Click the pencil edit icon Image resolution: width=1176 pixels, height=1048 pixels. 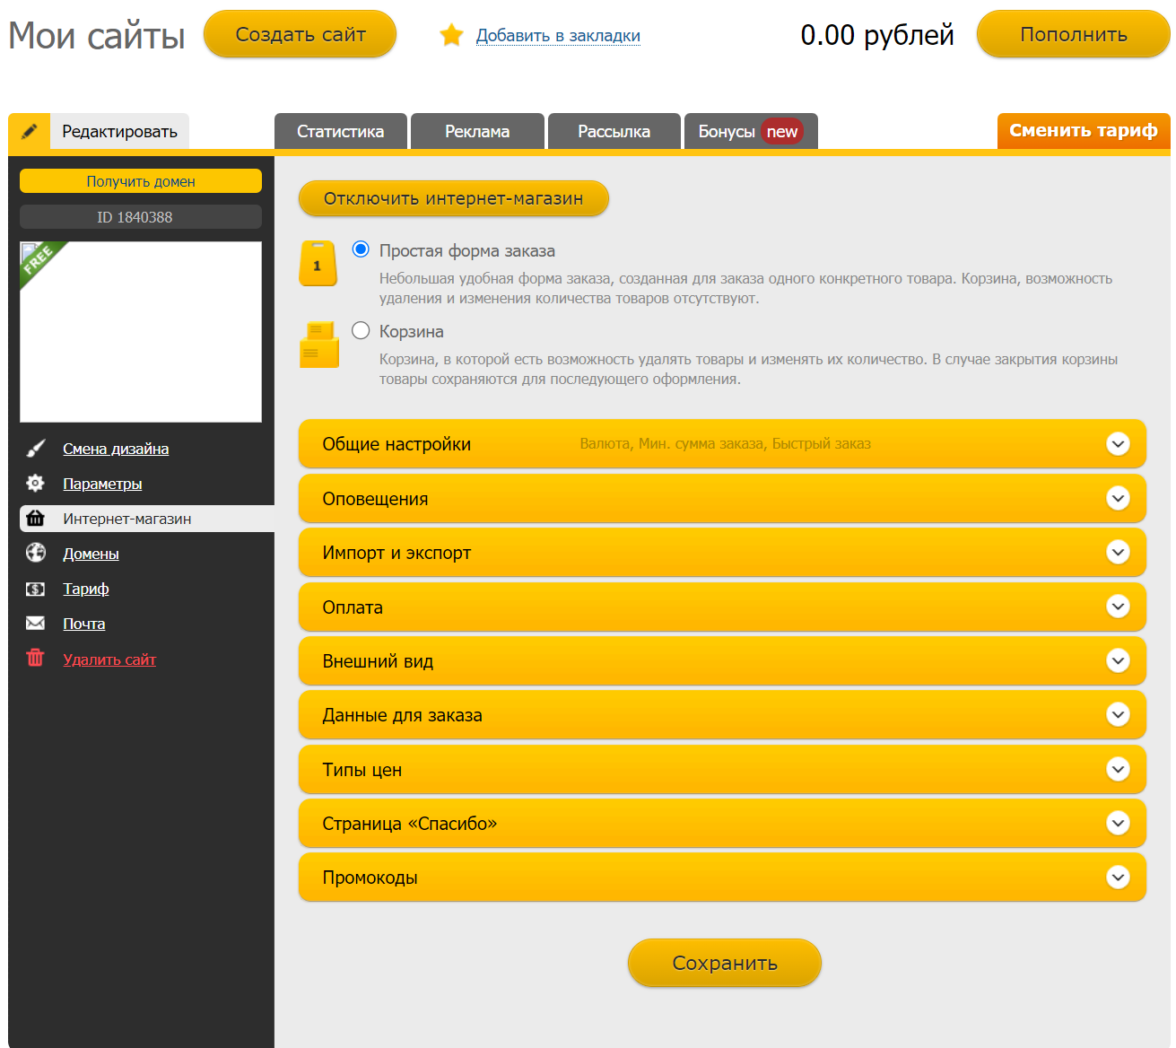(x=29, y=131)
